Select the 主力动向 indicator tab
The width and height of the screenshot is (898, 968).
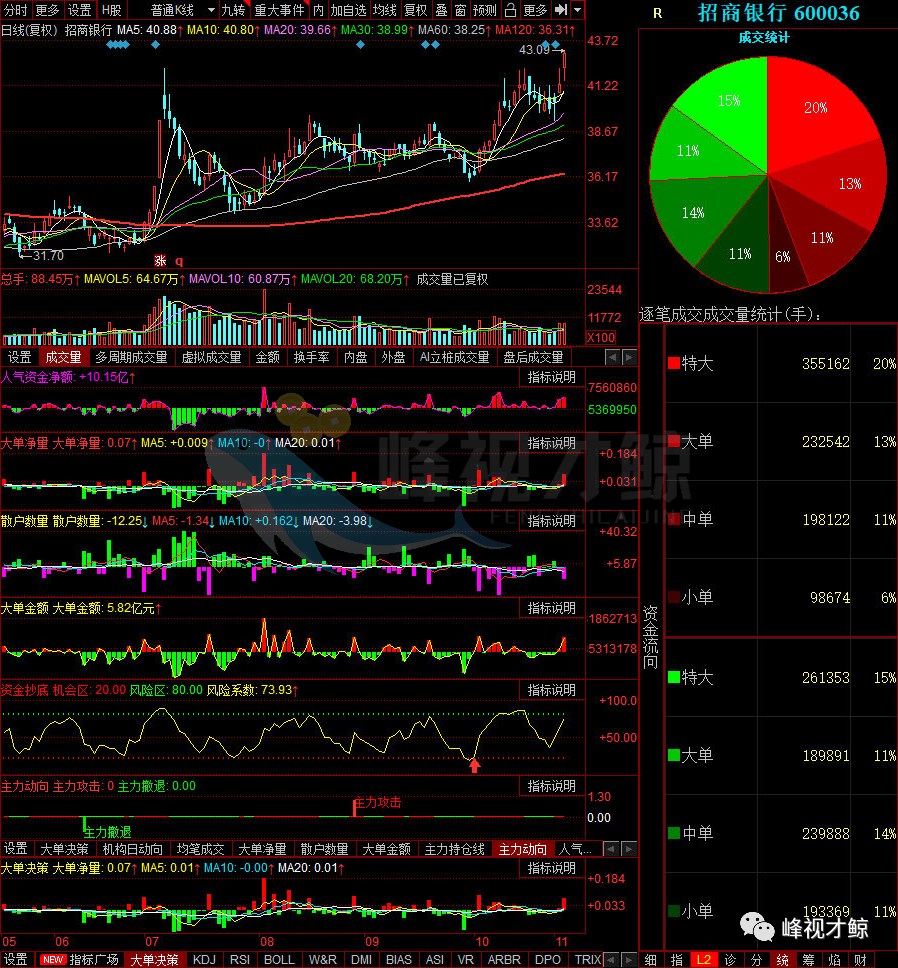click(523, 849)
